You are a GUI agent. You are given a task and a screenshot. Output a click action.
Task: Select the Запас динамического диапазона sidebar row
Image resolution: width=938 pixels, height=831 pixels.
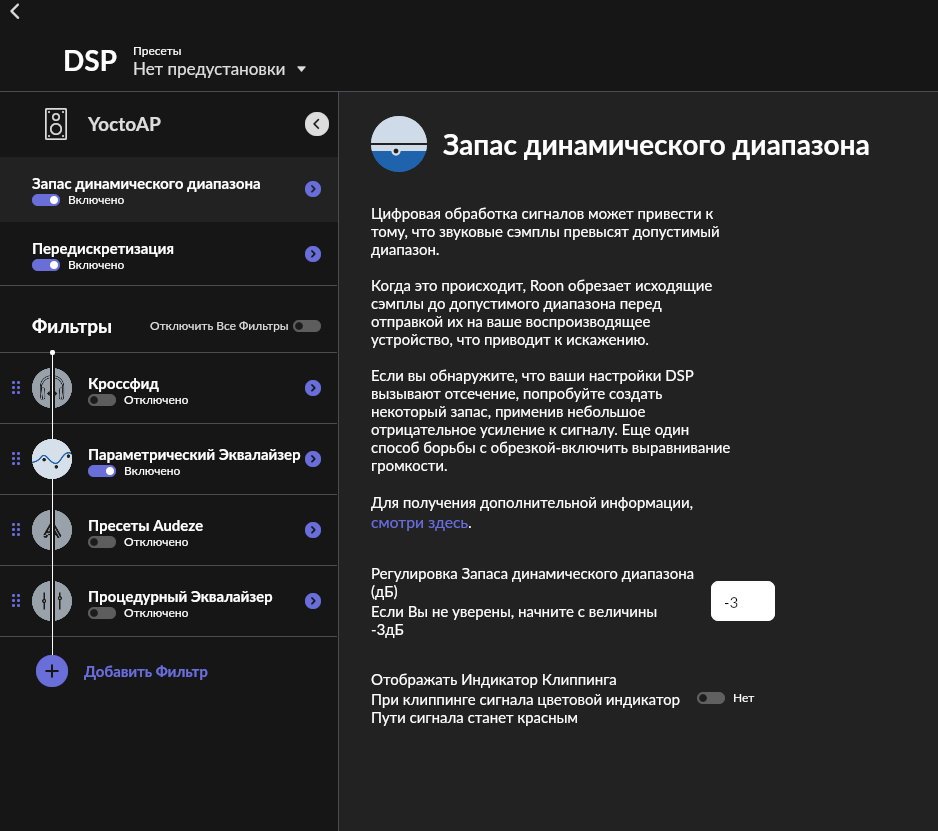[169, 190]
